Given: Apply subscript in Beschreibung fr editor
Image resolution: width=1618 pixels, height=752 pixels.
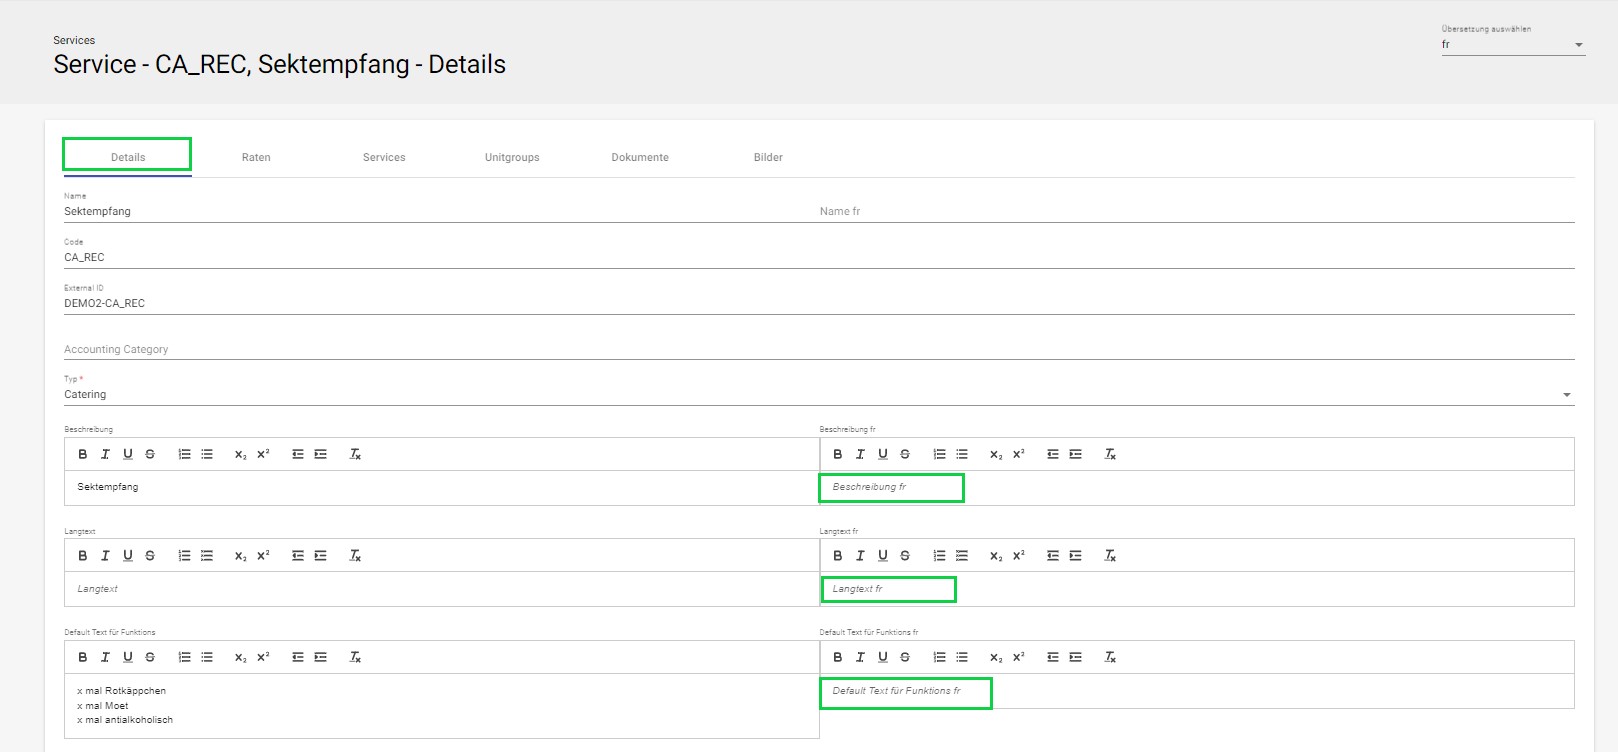Looking at the screenshot, I should (996, 454).
